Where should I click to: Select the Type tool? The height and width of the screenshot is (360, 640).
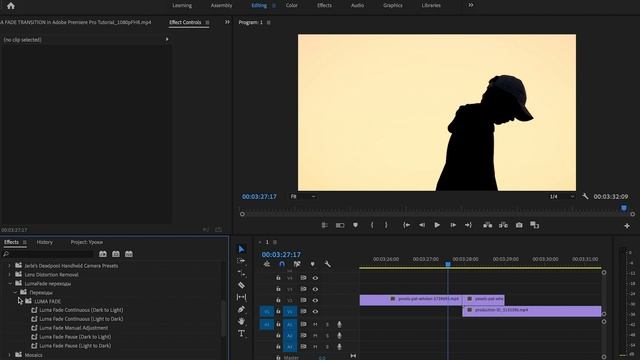click(241, 333)
